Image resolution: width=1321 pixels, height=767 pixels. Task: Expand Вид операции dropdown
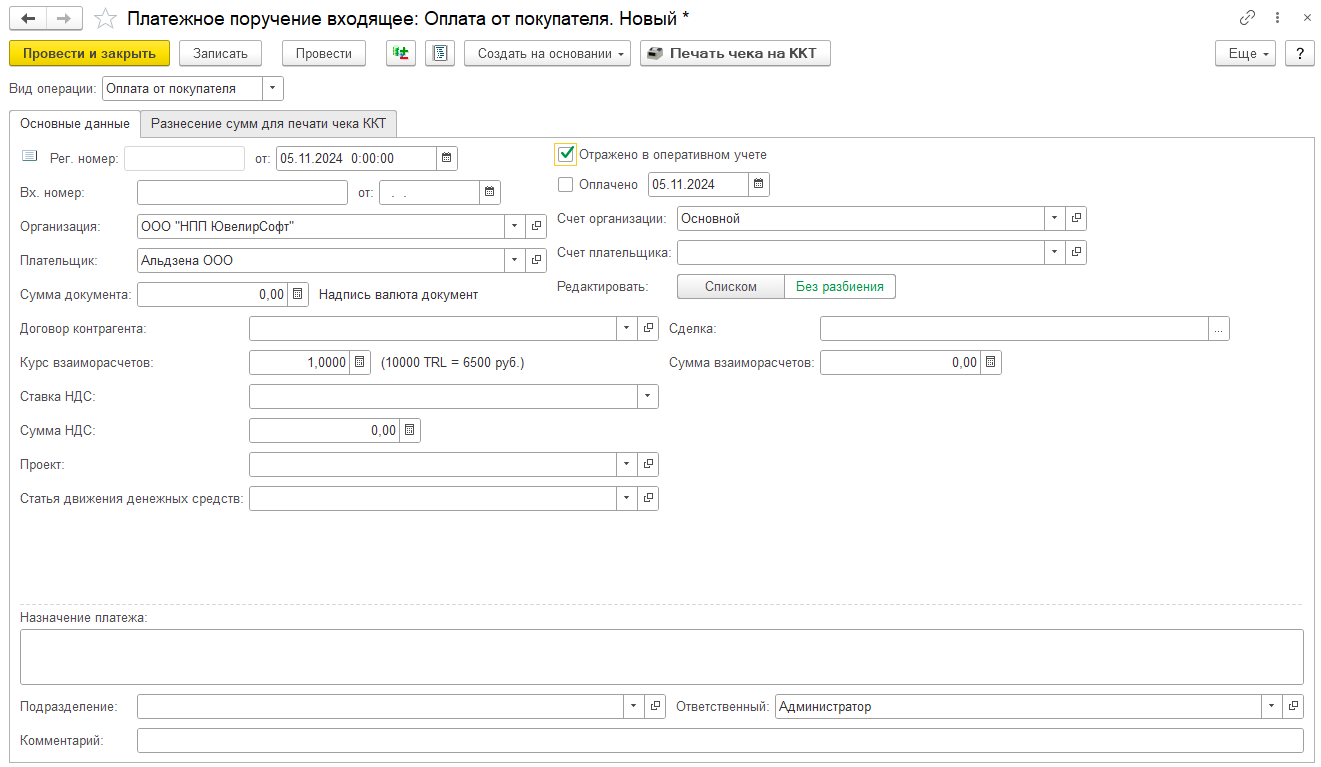273,88
